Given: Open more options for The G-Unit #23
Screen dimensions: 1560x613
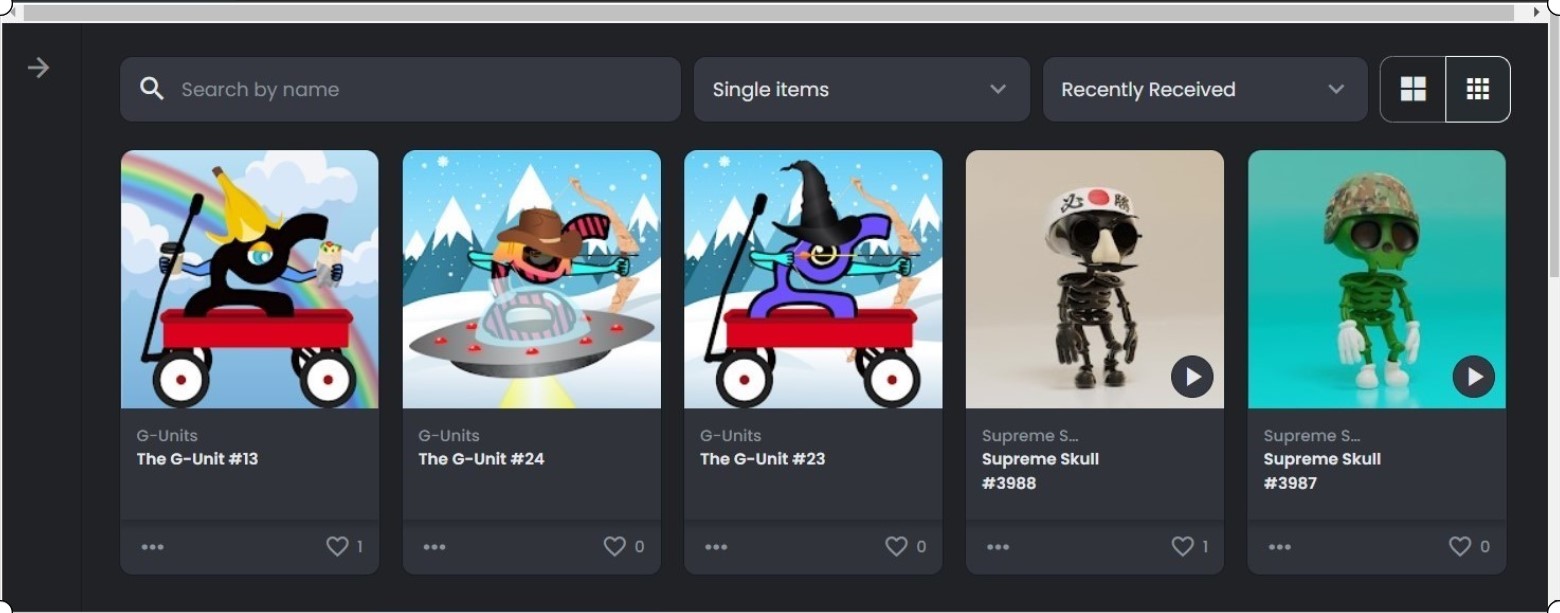Looking at the screenshot, I should [x=716, y=547].
